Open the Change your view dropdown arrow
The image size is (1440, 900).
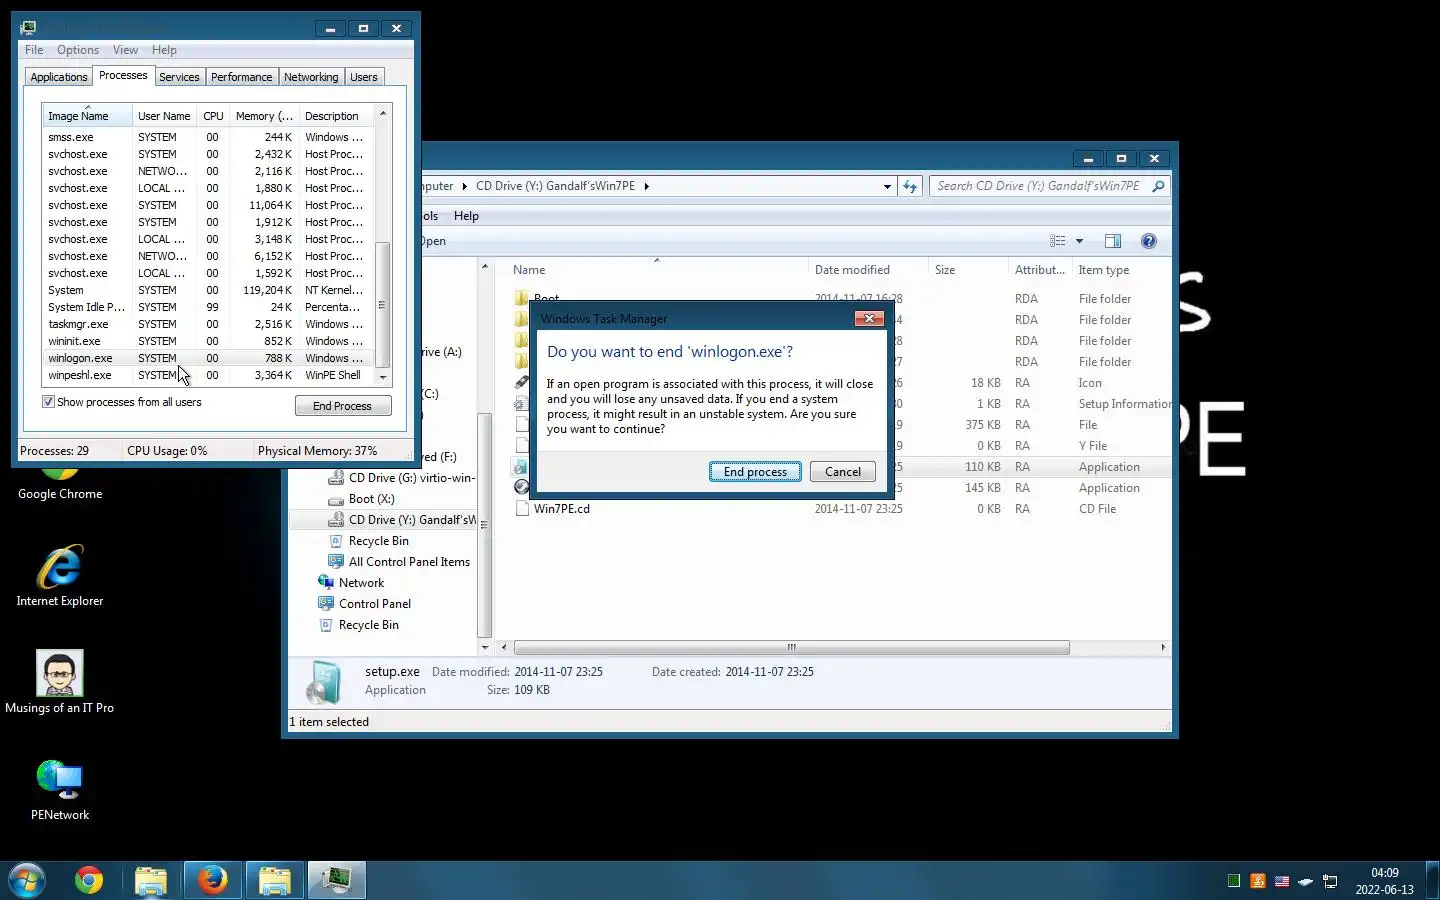tap(1079, 241)
